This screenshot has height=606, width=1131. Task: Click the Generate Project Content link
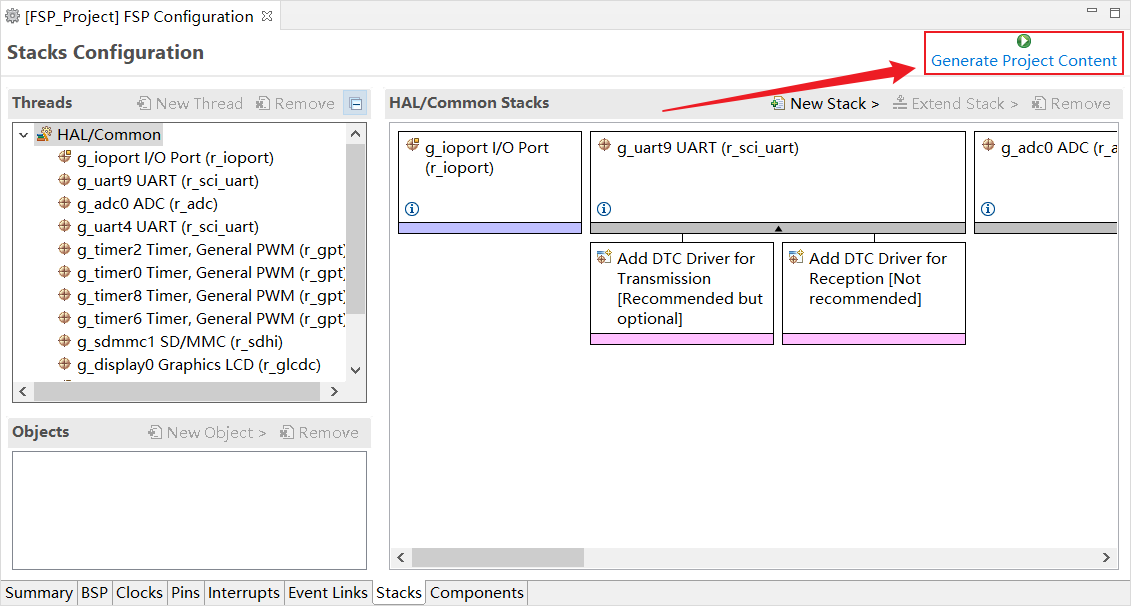coord(1023,61)
